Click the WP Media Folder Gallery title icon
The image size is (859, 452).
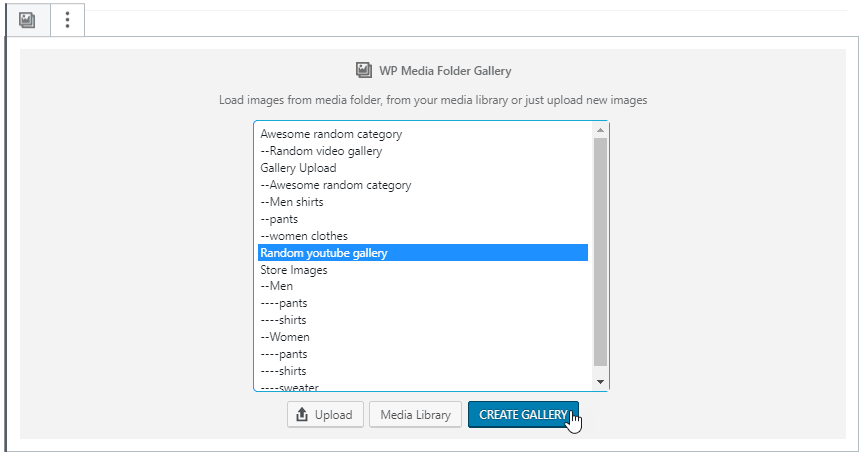click(x=364, y=70)
